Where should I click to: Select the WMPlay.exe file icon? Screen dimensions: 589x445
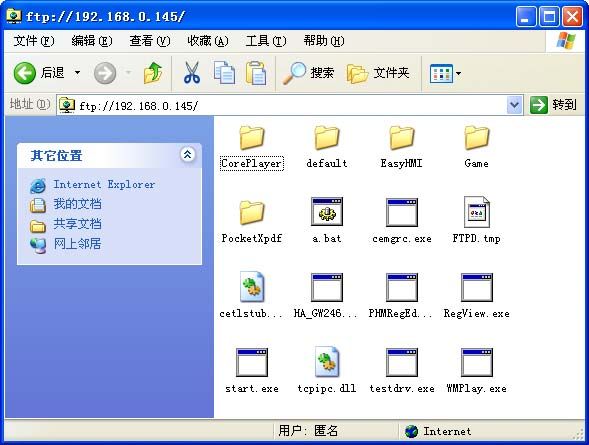point(477,362)
